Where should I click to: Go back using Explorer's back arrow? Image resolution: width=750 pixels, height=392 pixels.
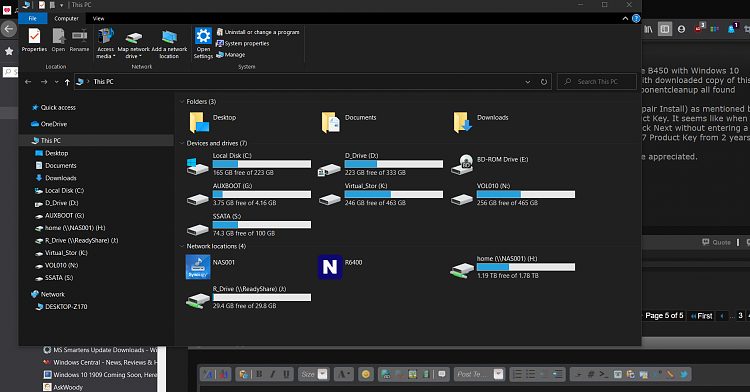tap(28, 82)
